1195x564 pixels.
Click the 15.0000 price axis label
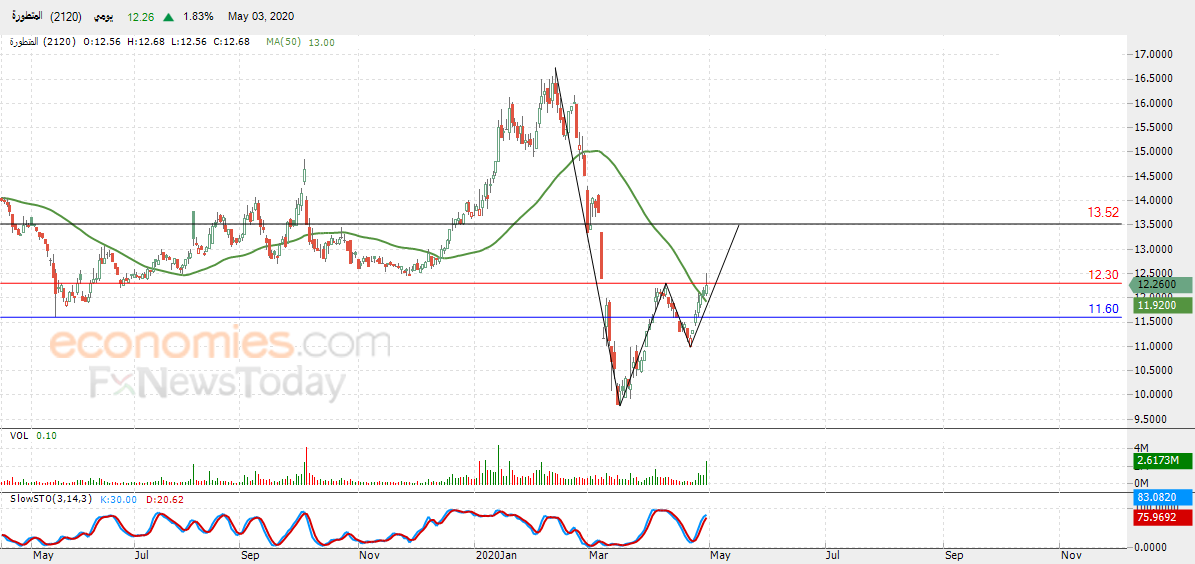point(1153,152)
